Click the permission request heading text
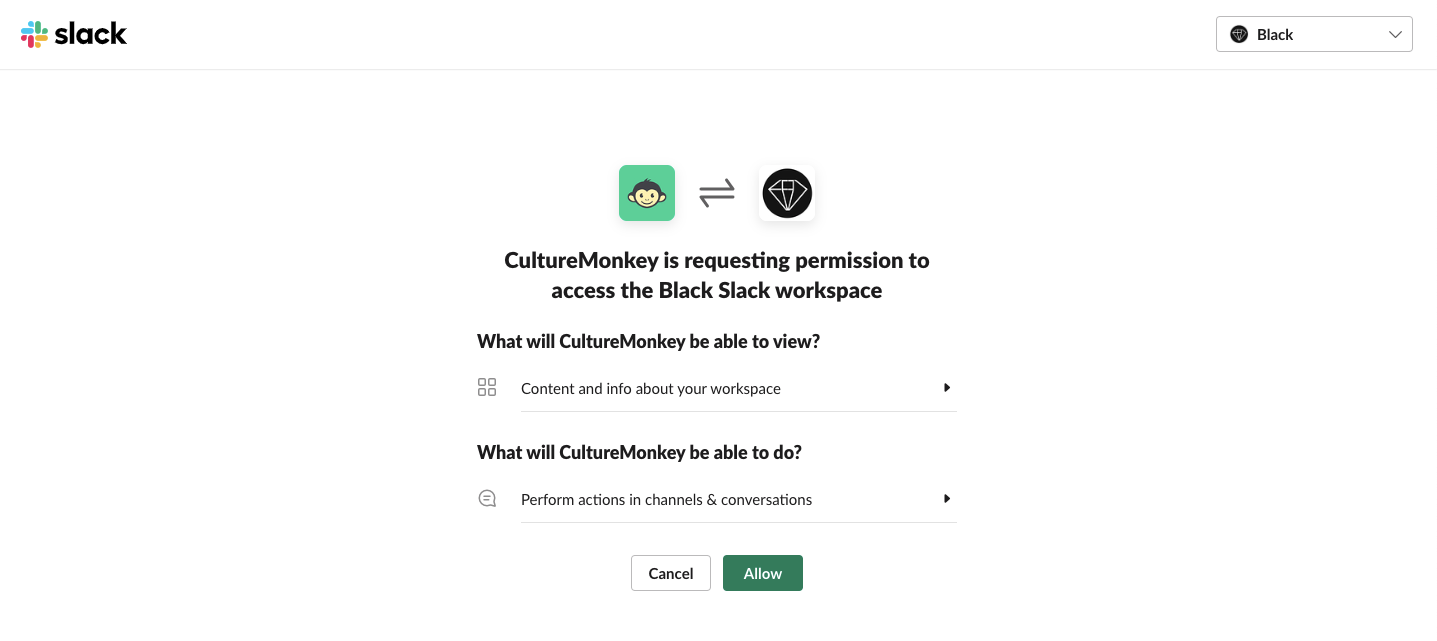 coord(717,275)
